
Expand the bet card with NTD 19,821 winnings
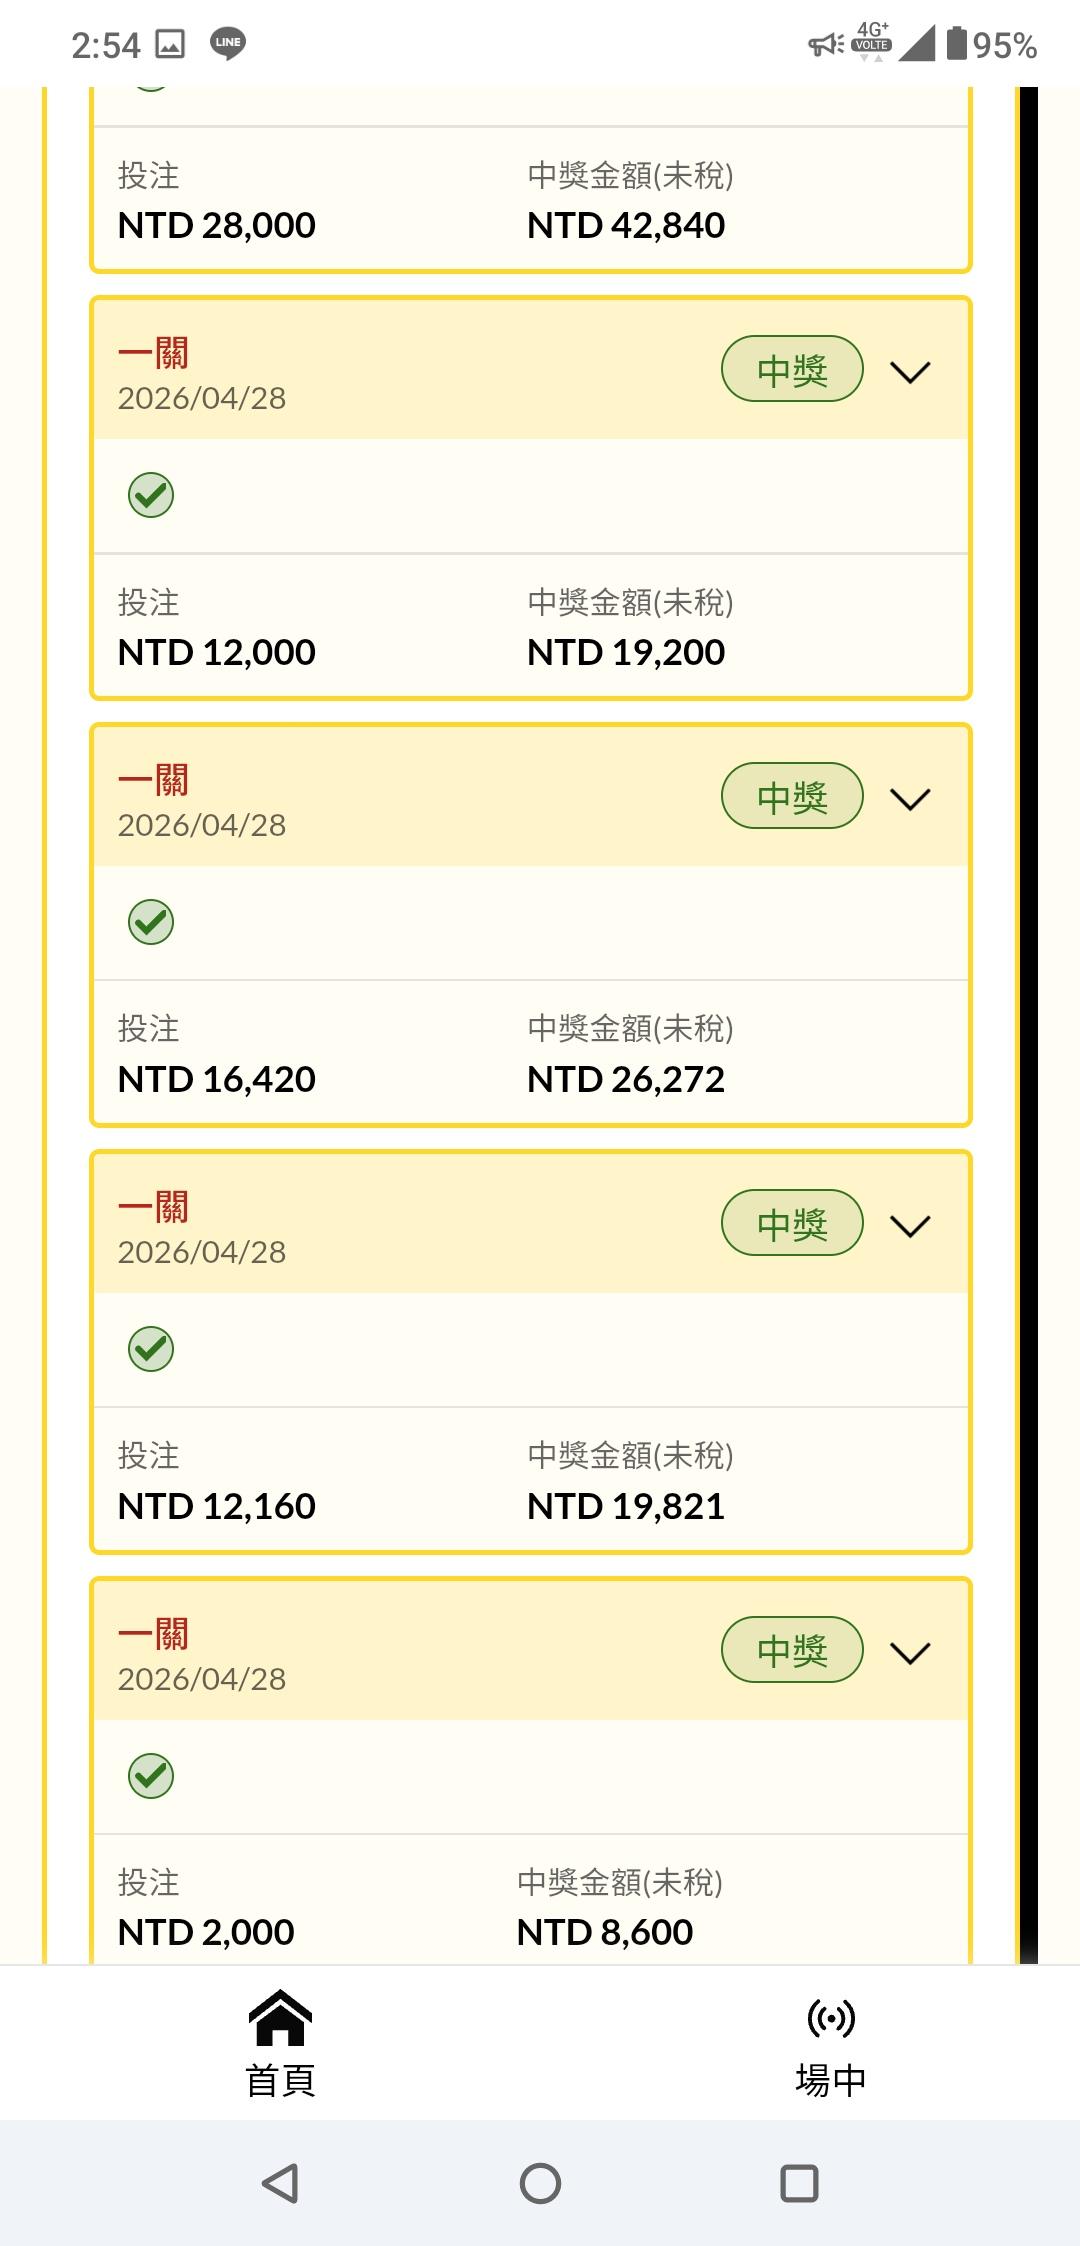pyautogui.click(x=910, y=1226)
